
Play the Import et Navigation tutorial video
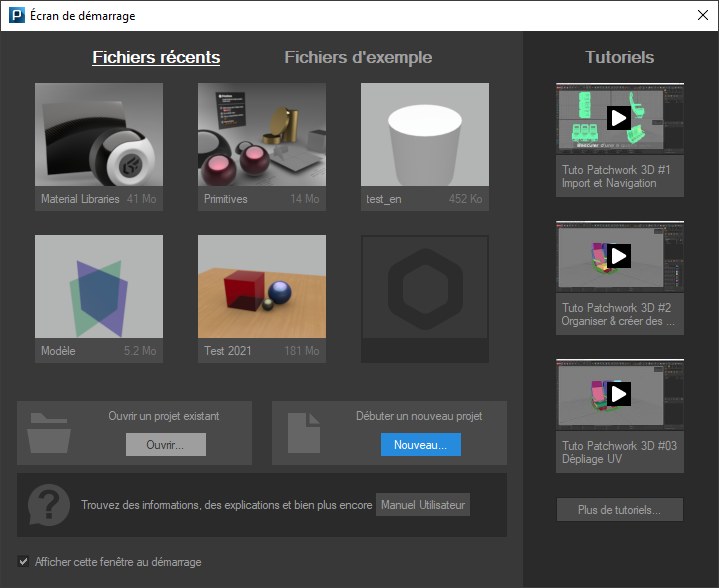coord(619,118)
